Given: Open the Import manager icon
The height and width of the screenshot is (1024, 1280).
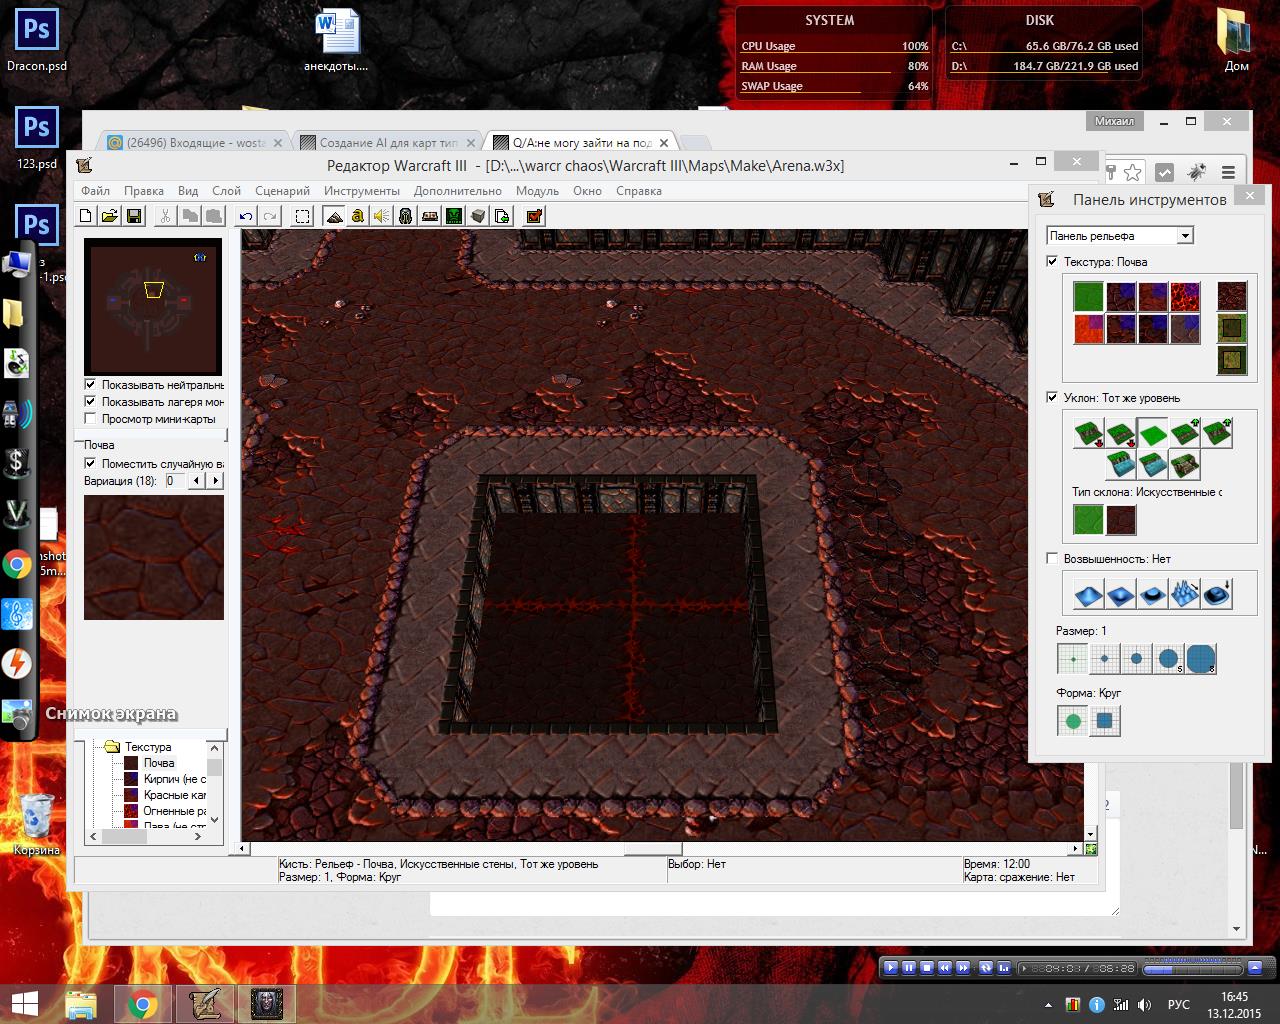Looking at the screenshot, I should [x=502, y=216].
